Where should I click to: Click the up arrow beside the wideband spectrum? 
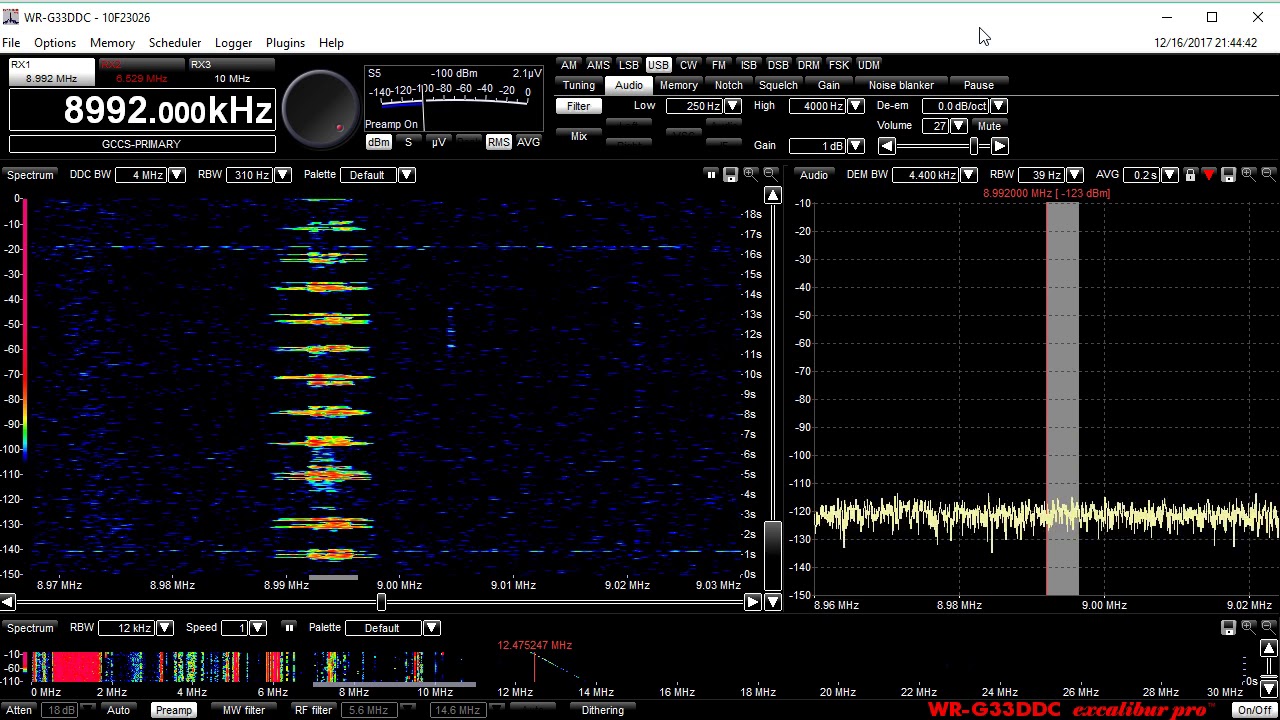click(x=1270, y=650)
